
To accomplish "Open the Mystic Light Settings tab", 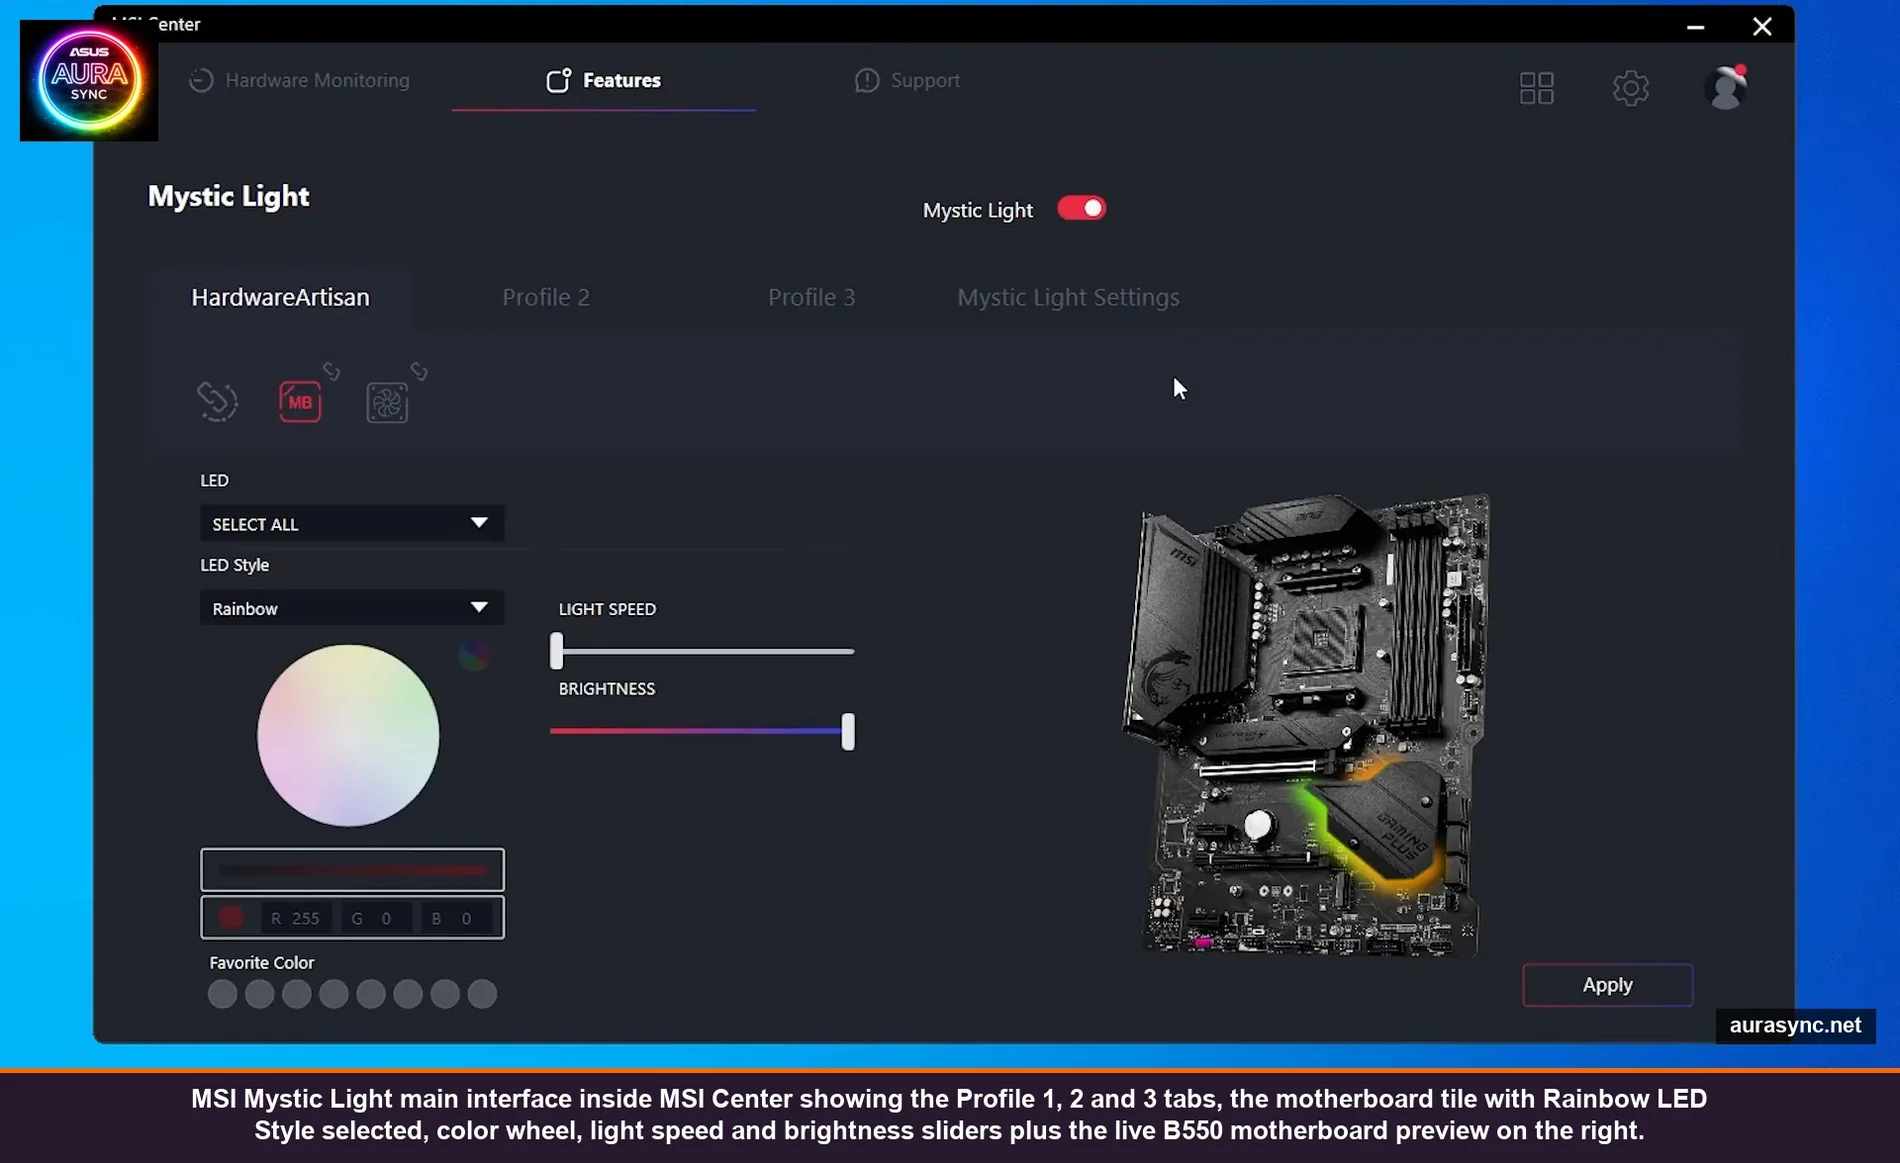I will 1068,297.
